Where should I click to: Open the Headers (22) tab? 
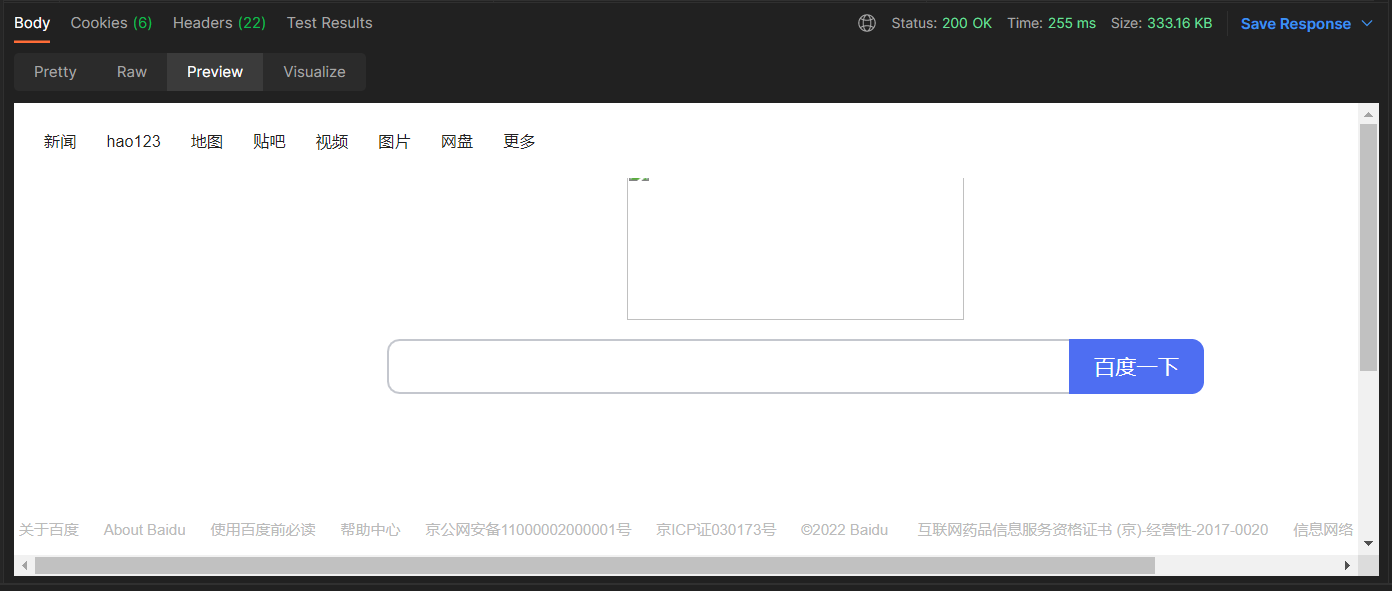pyautogui.click(x=219, y=23)
